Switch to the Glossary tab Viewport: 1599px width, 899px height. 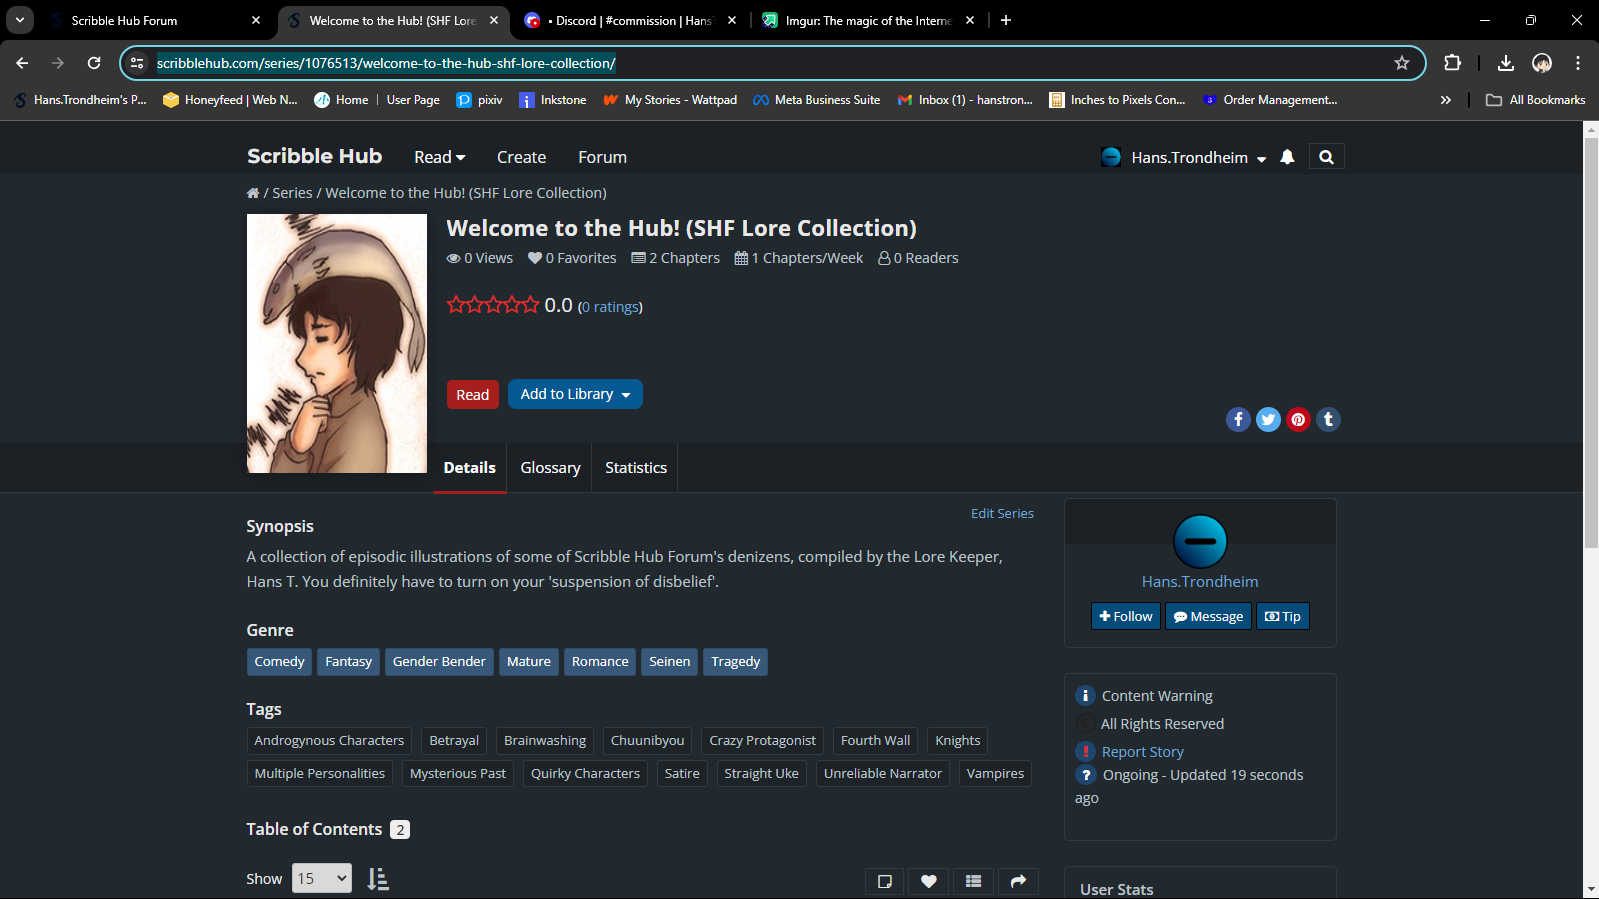[550, 468]
